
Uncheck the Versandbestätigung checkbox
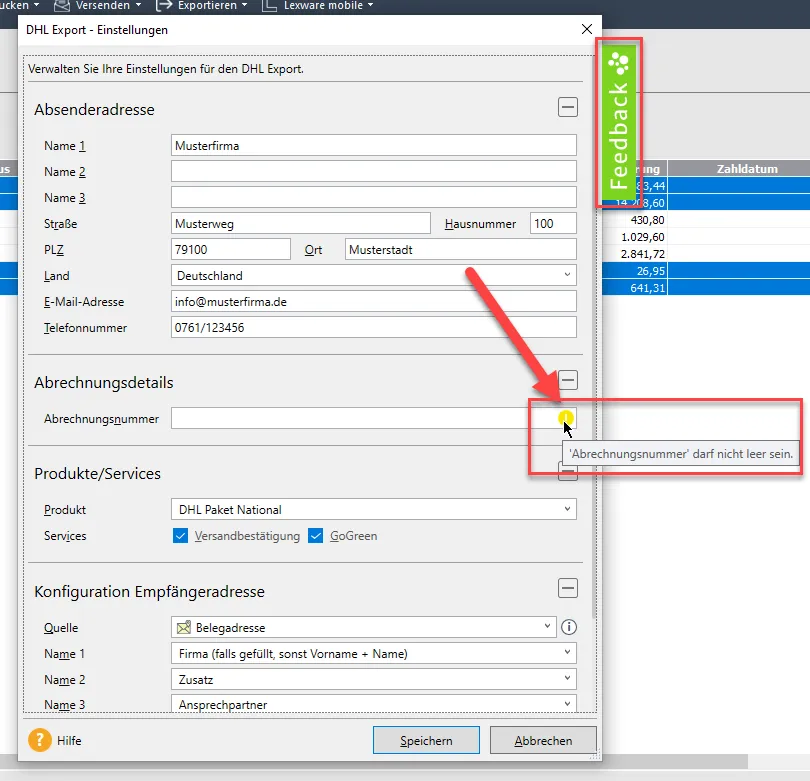(181, 536)
